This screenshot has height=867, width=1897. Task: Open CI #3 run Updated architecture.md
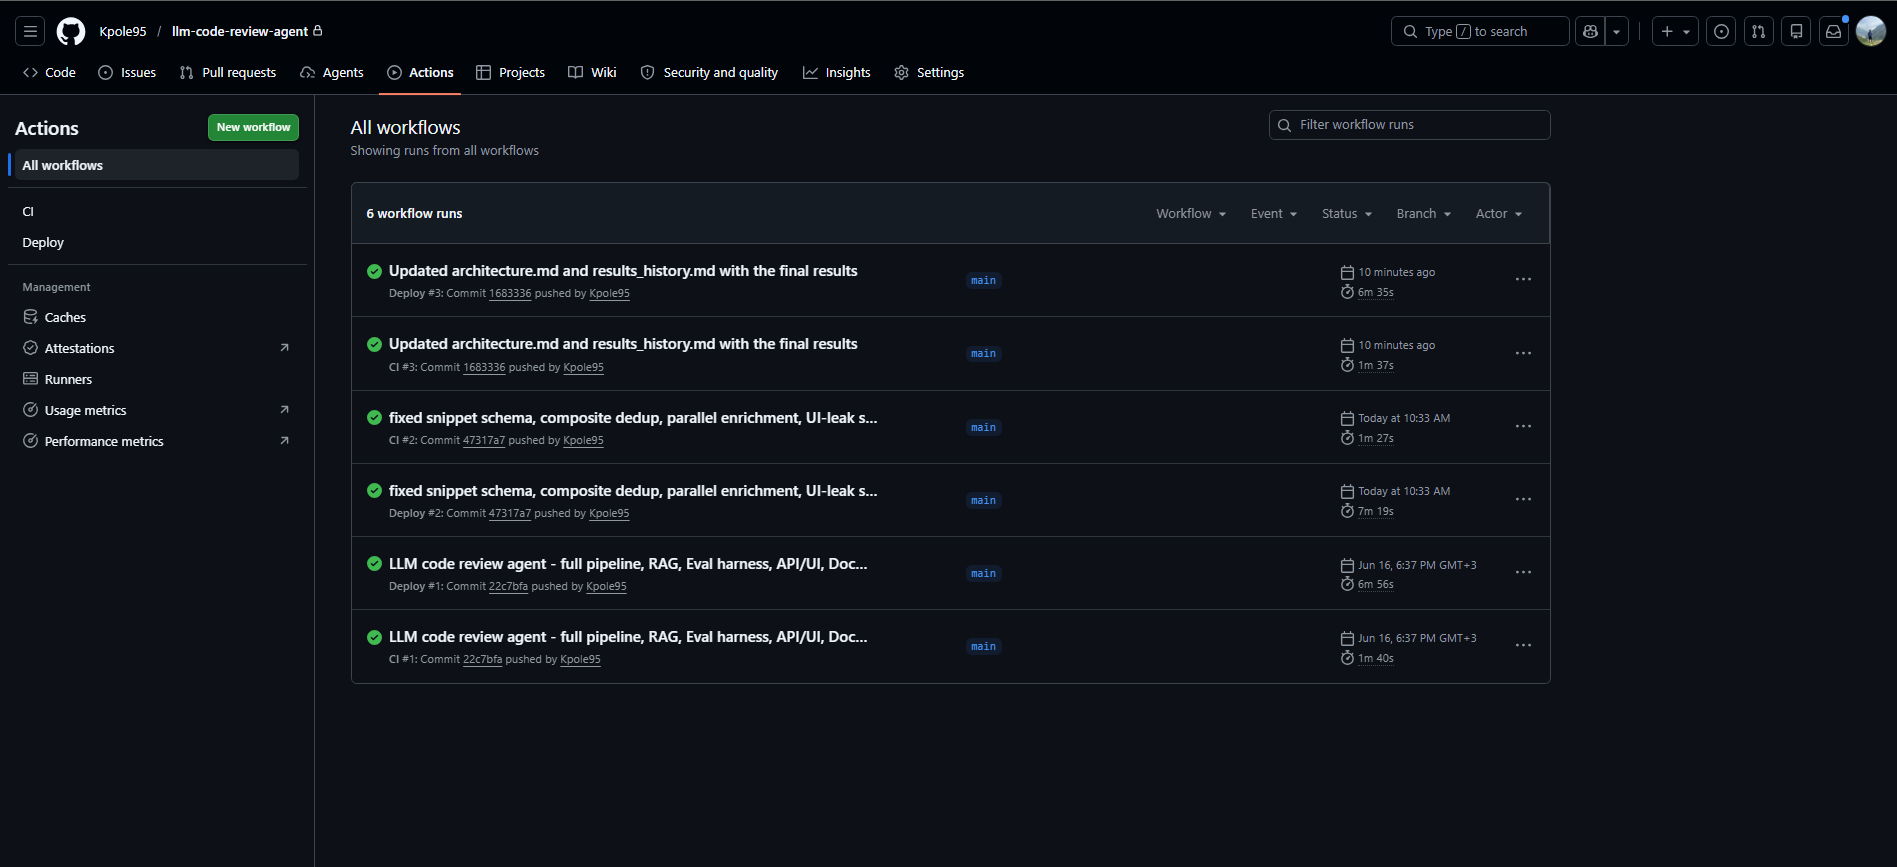click(623, 344)
